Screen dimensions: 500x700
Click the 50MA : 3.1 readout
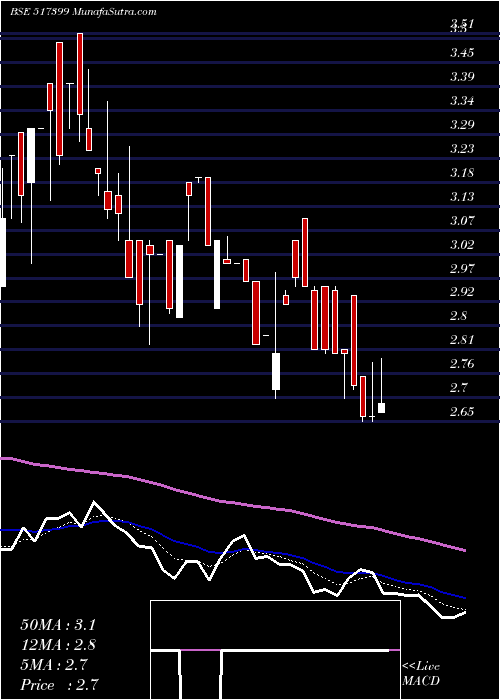point(58,625)
